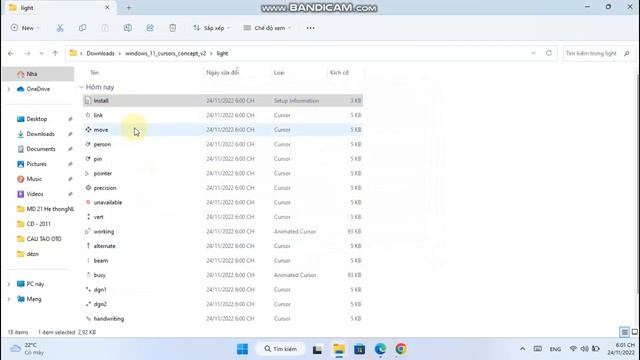
Task: Select the handwriting cursor file
Action: tap(223, 319)
